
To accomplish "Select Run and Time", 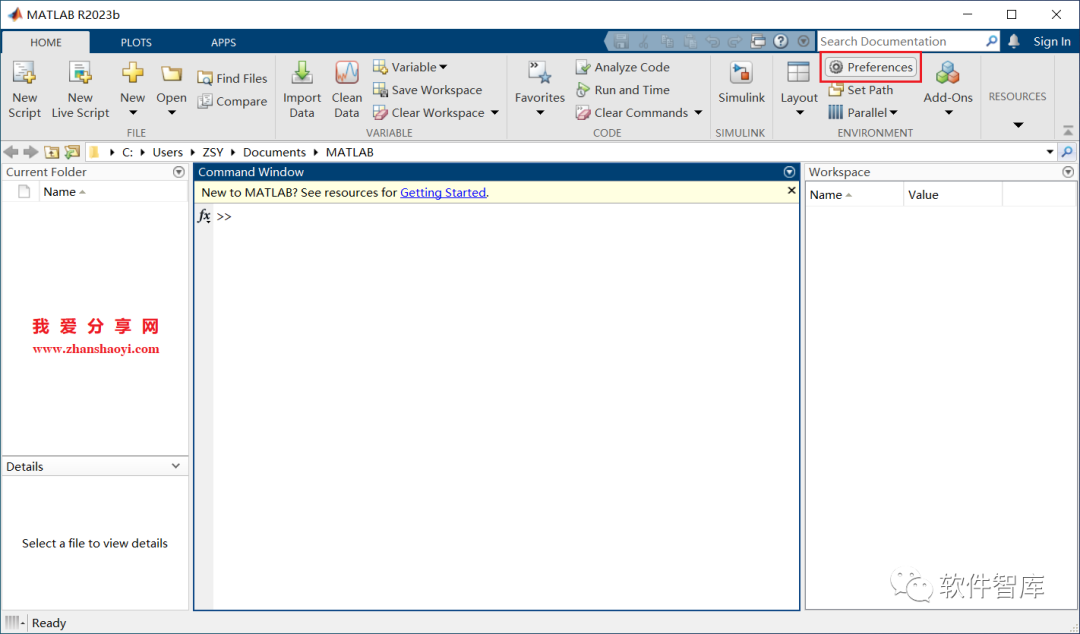I will (623, 90).
